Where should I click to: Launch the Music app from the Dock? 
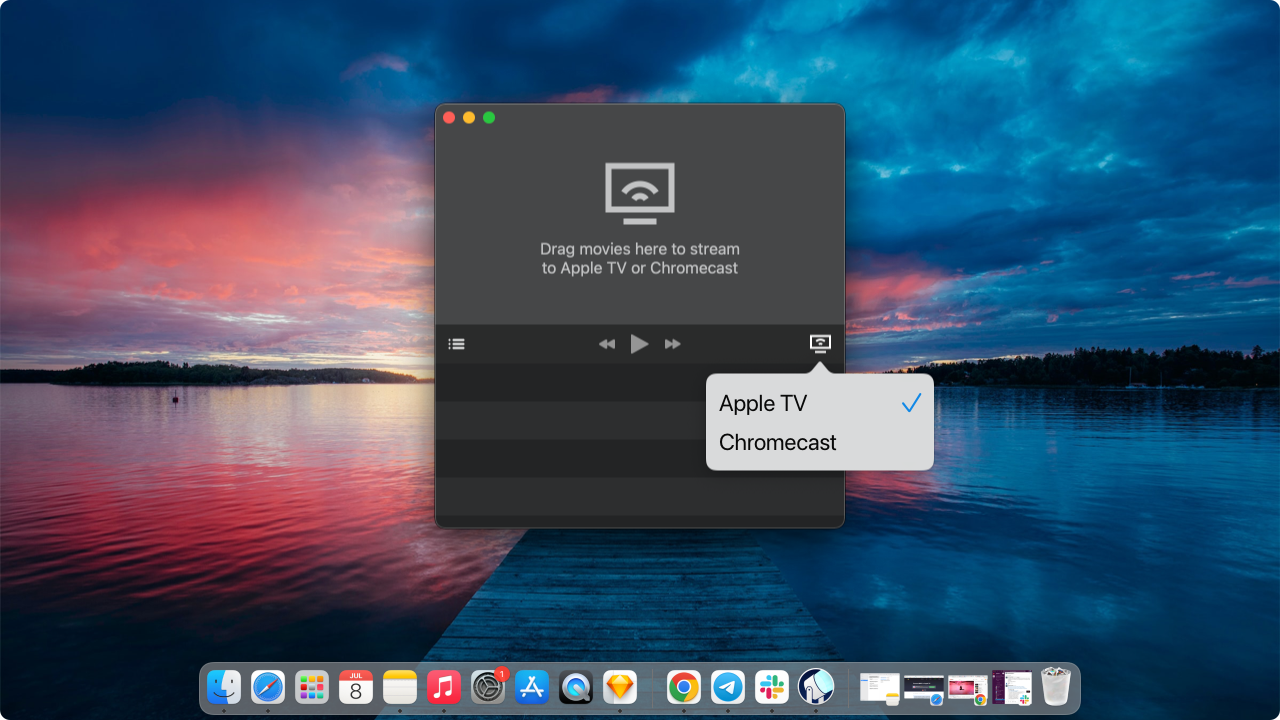click(x=444, y=687)
